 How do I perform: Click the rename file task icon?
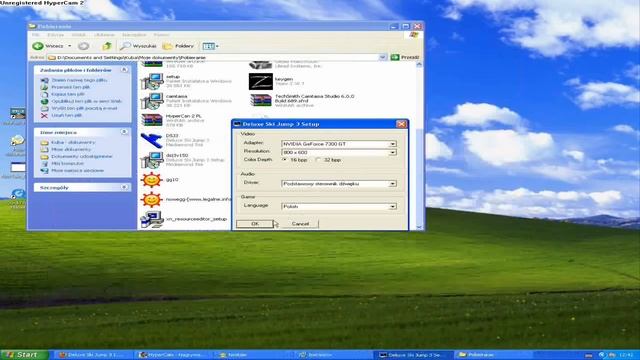(x=44, y=80)
